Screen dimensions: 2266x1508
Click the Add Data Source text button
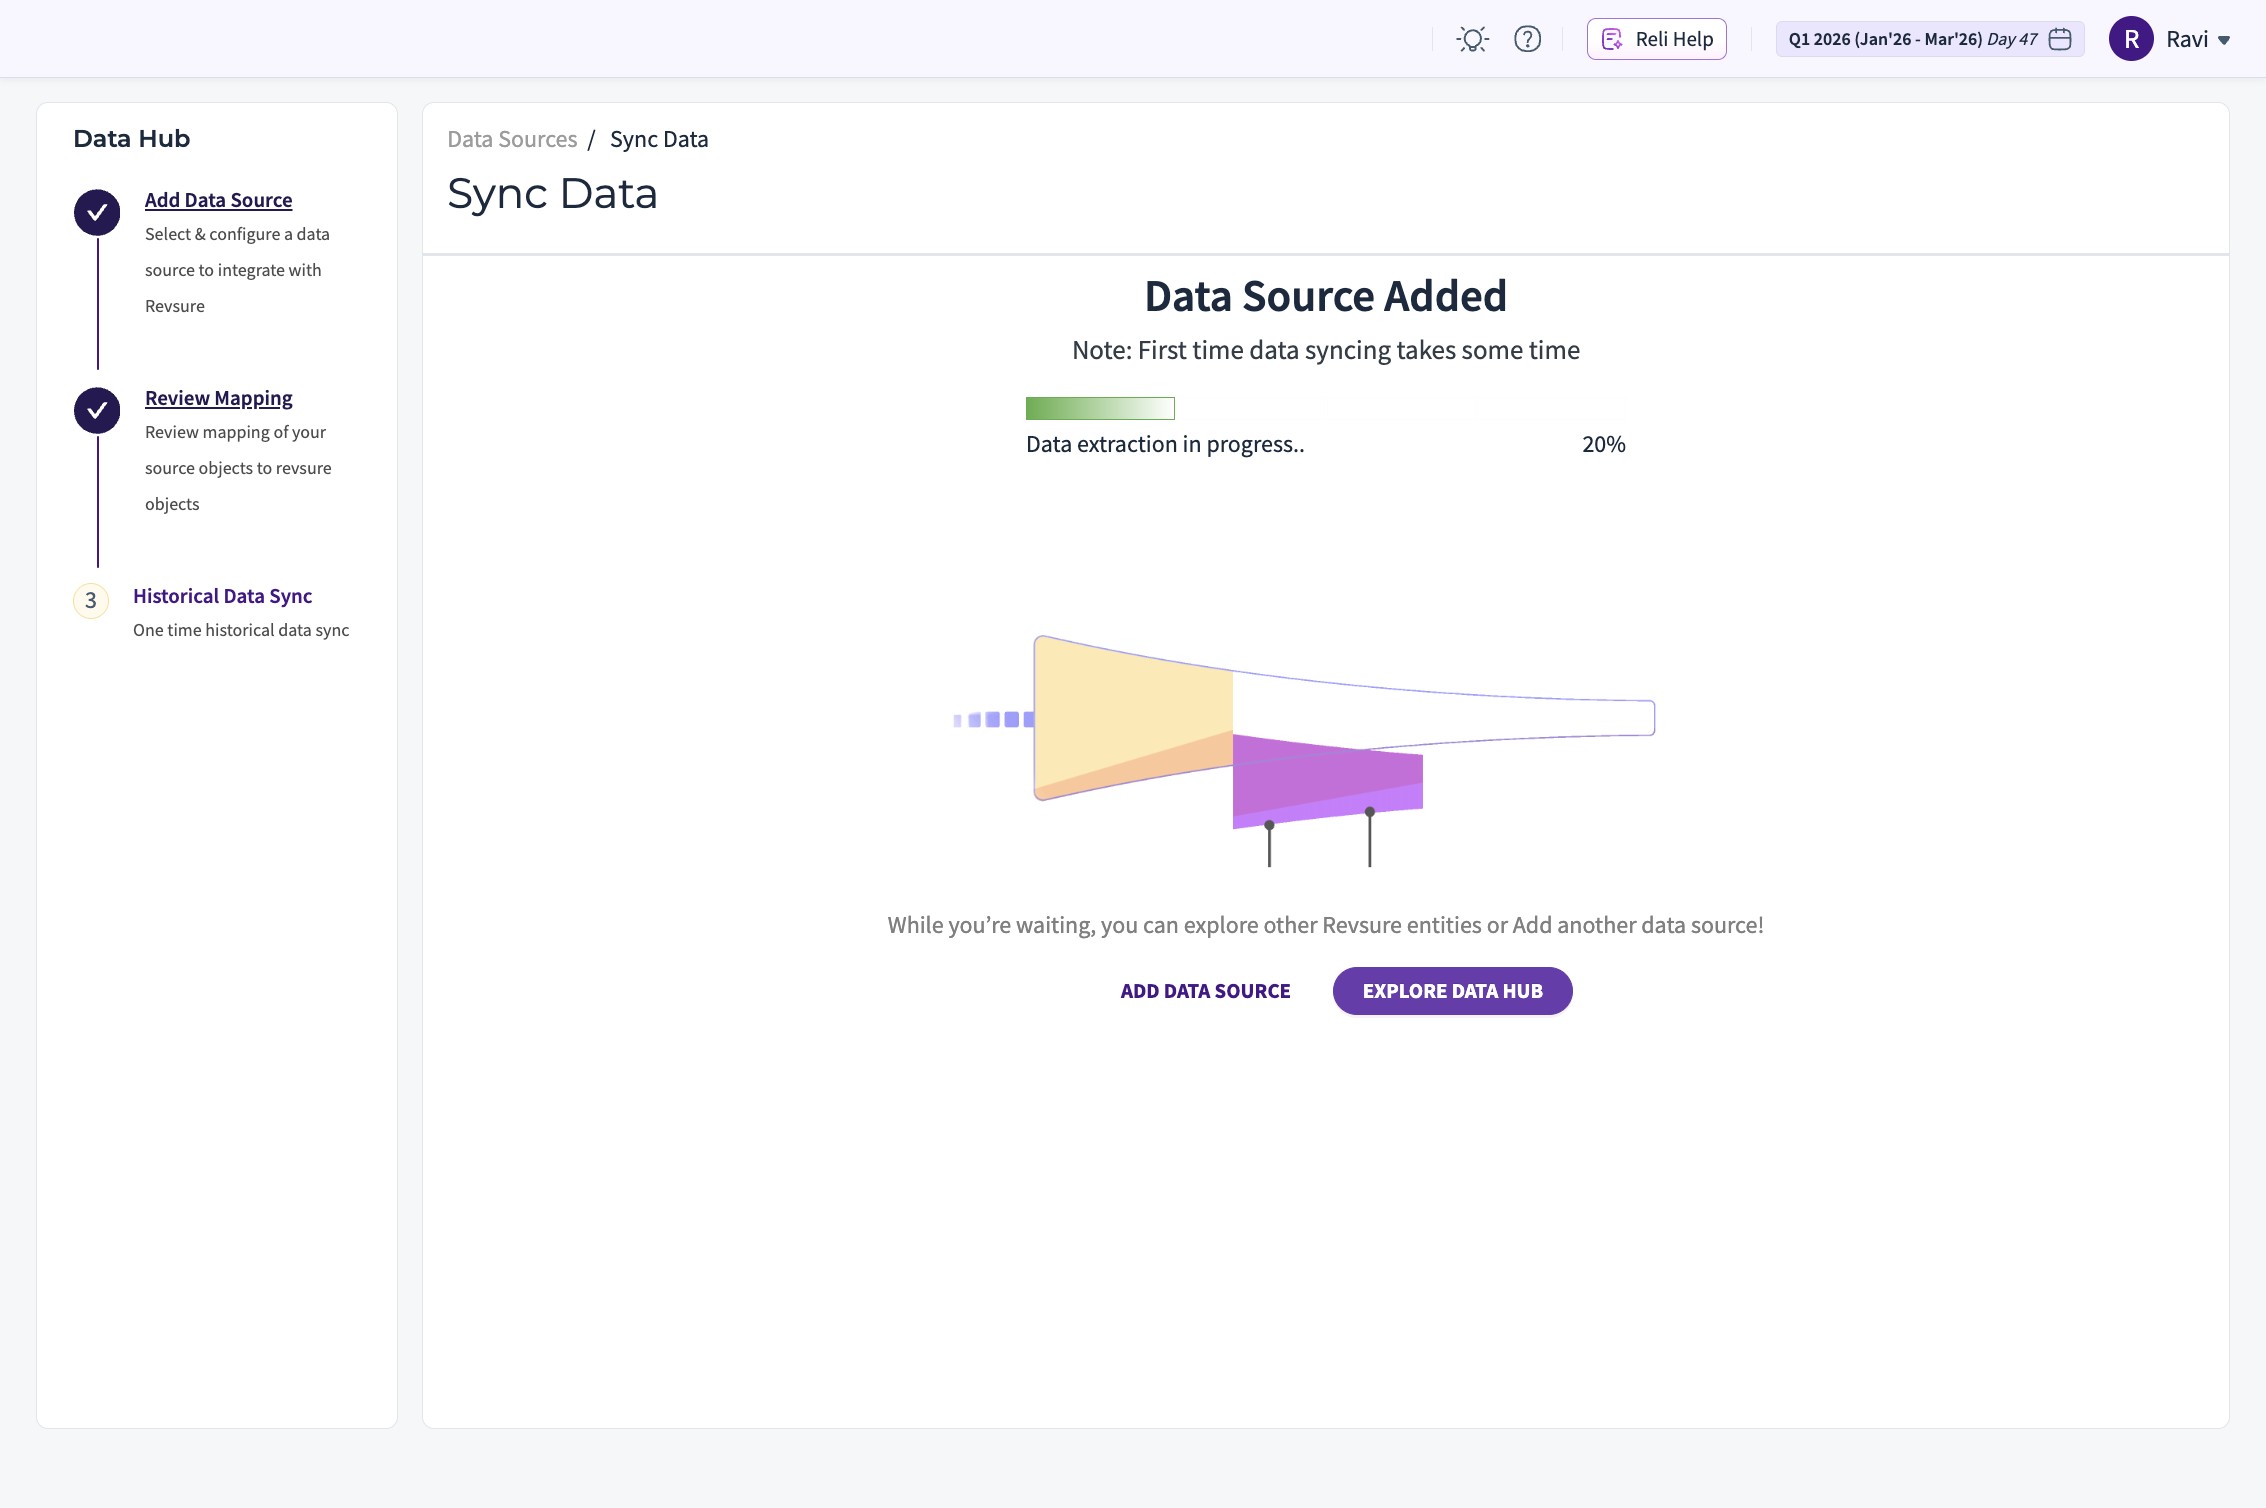point(1205,991)
